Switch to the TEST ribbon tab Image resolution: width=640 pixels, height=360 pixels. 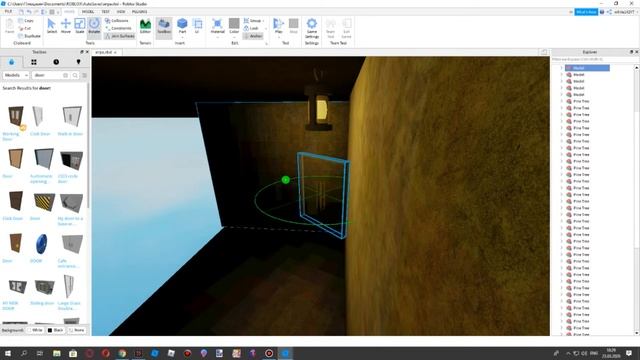click(105, 12)
